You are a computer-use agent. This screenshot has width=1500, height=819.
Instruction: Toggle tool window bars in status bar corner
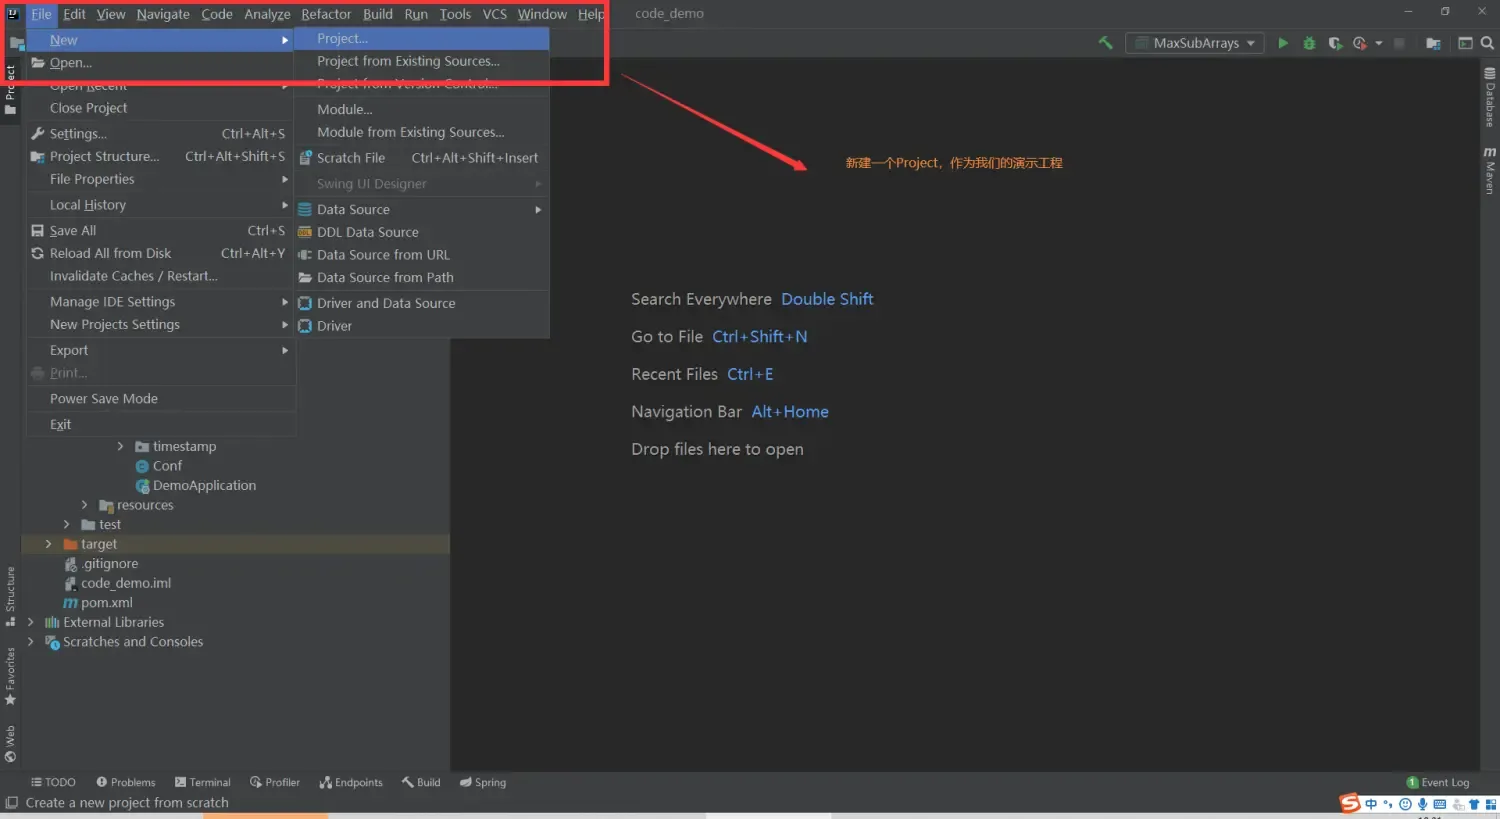[12, 803]
